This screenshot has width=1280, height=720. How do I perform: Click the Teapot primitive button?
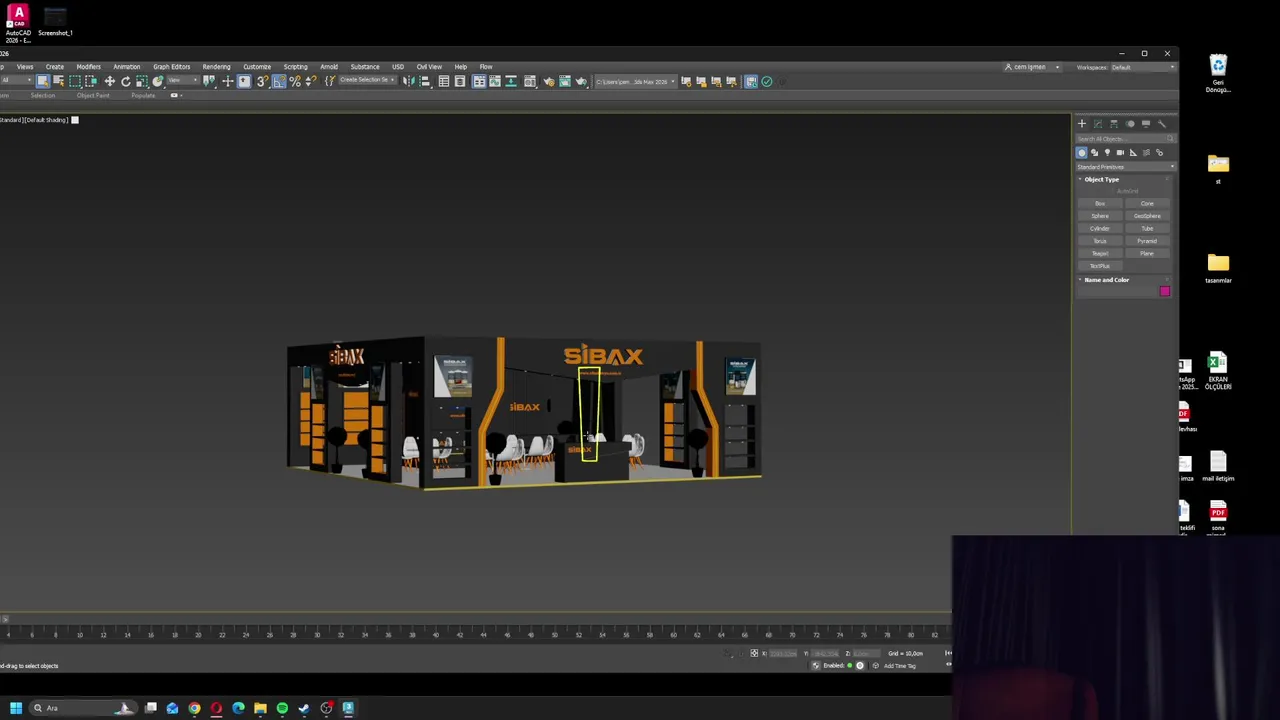1100,254
